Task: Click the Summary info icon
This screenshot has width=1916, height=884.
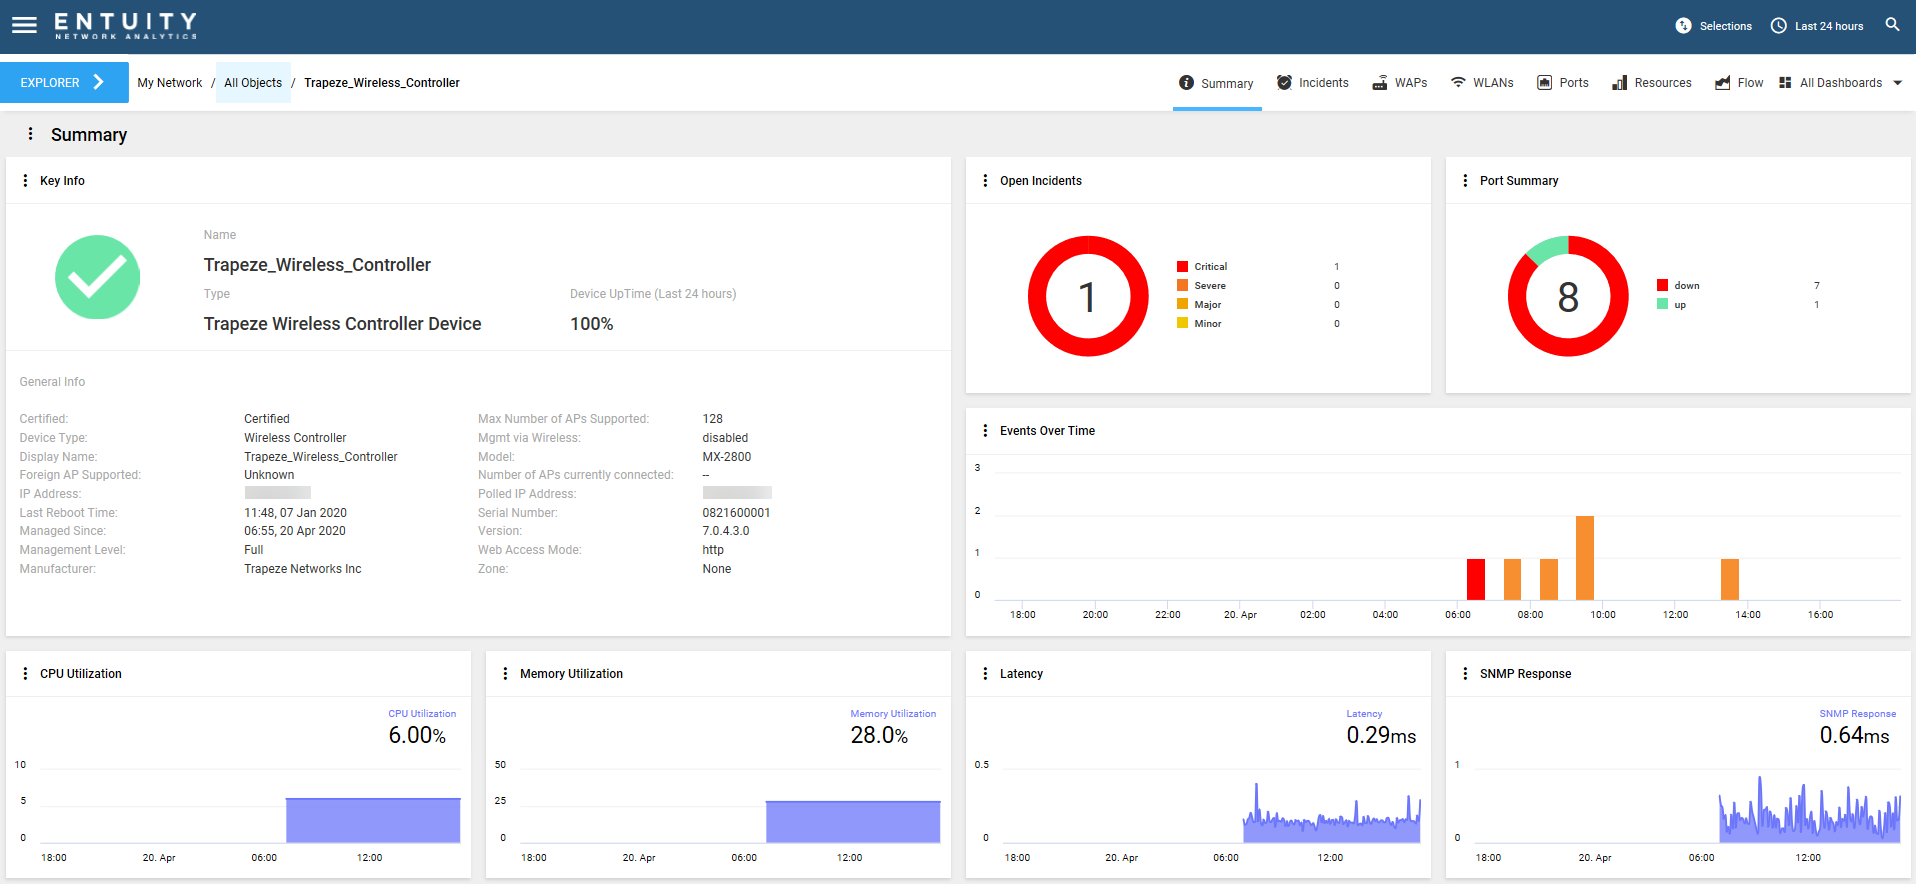Action: (x=1186, y=83)
